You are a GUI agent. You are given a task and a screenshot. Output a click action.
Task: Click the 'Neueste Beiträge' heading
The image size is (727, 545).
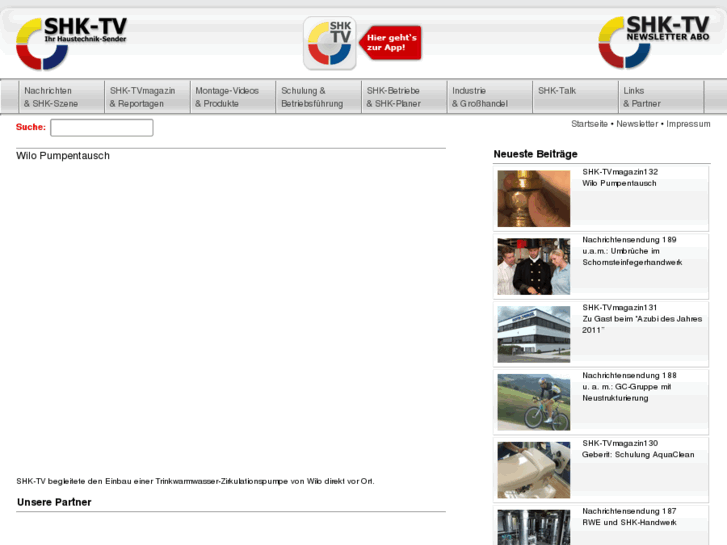click(536, 154)
